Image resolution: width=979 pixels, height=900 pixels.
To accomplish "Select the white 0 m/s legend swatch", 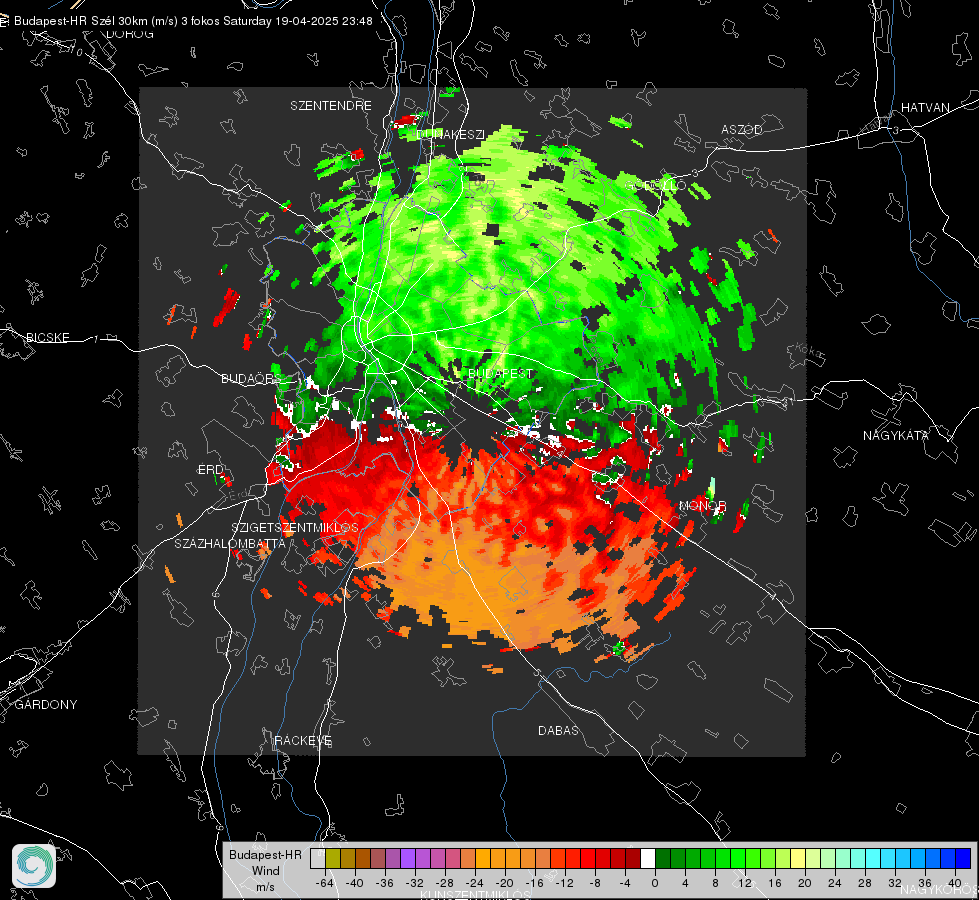I will pyautogui.click(x=648, y=858).
